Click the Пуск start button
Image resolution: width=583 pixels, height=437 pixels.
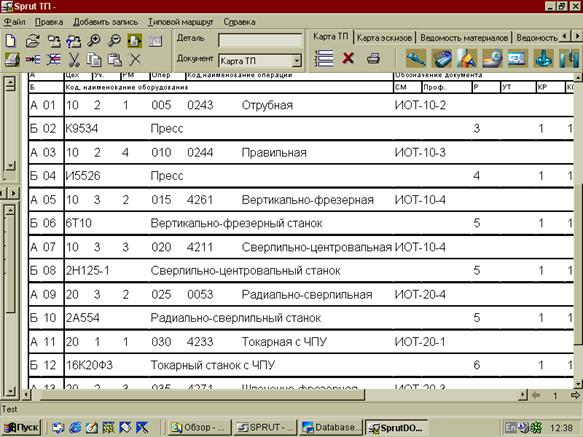click(21, 427)
